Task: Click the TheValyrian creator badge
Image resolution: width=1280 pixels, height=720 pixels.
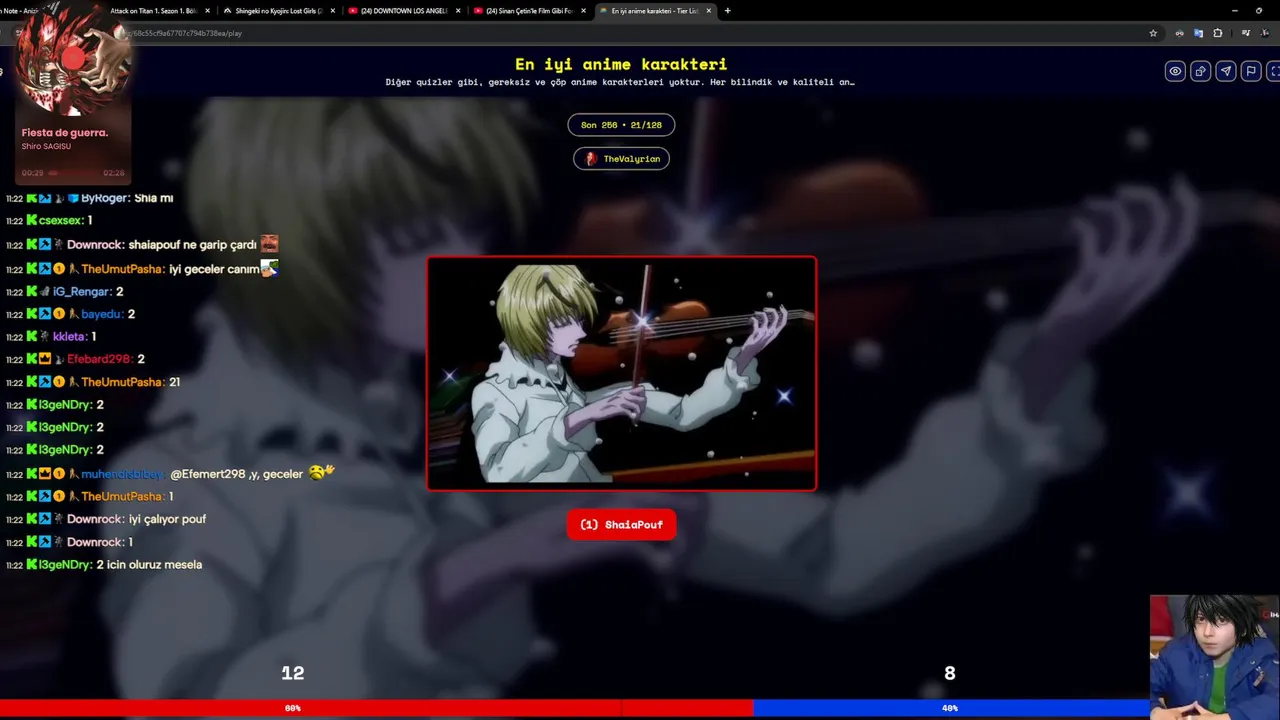Action: 621,159
